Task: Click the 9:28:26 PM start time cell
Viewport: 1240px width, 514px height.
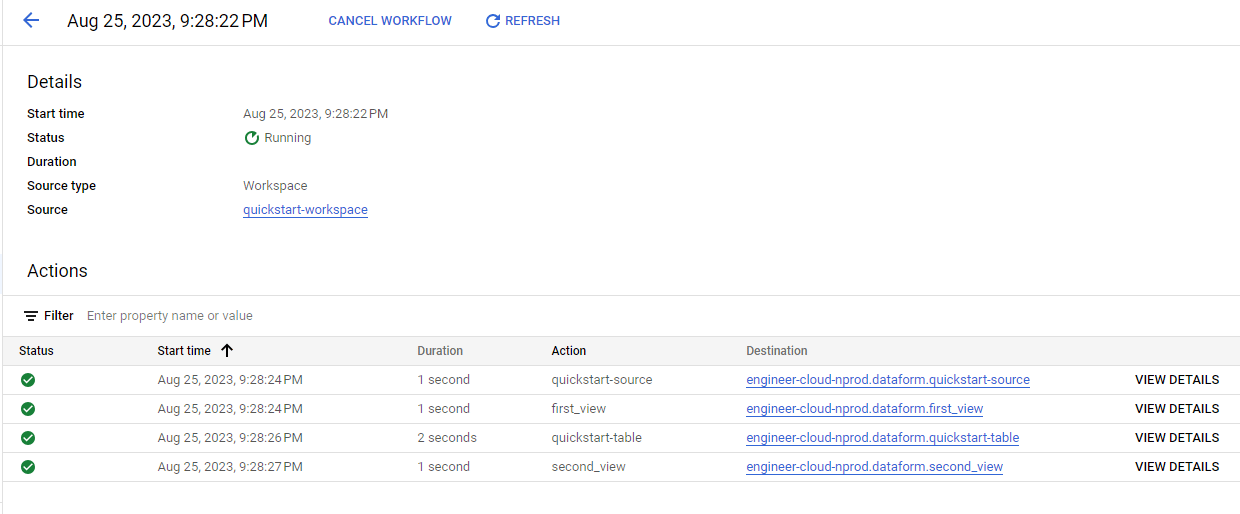Action: click(230, 438)
